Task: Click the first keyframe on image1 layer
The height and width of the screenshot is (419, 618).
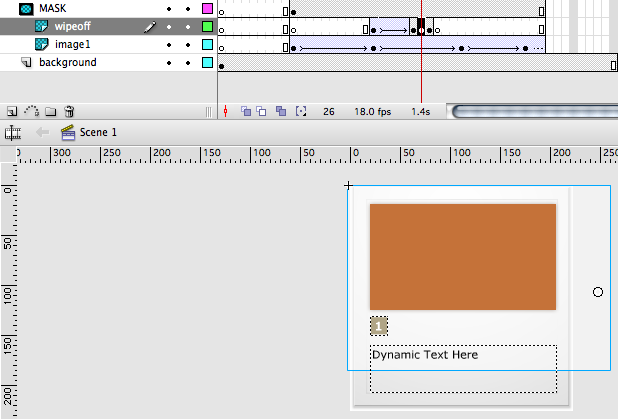Action: 293,48
